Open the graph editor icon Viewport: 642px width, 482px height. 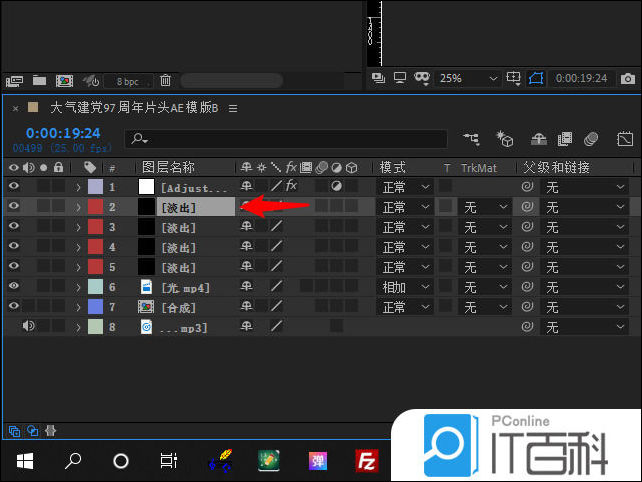(x=625, y=139)
